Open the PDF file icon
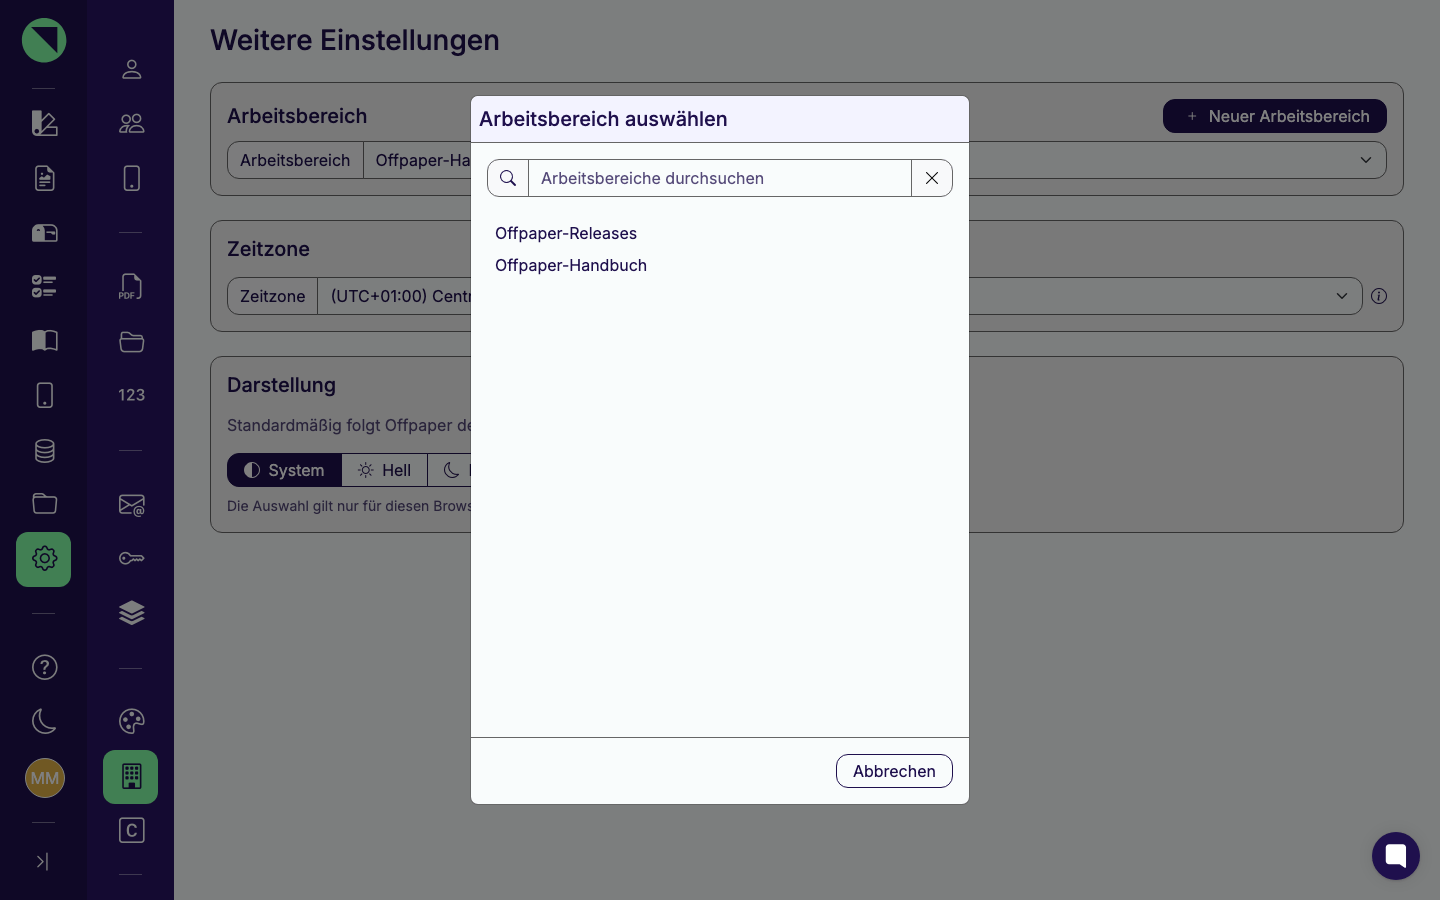The image size is (1440, 900). [x=131, y=287]
